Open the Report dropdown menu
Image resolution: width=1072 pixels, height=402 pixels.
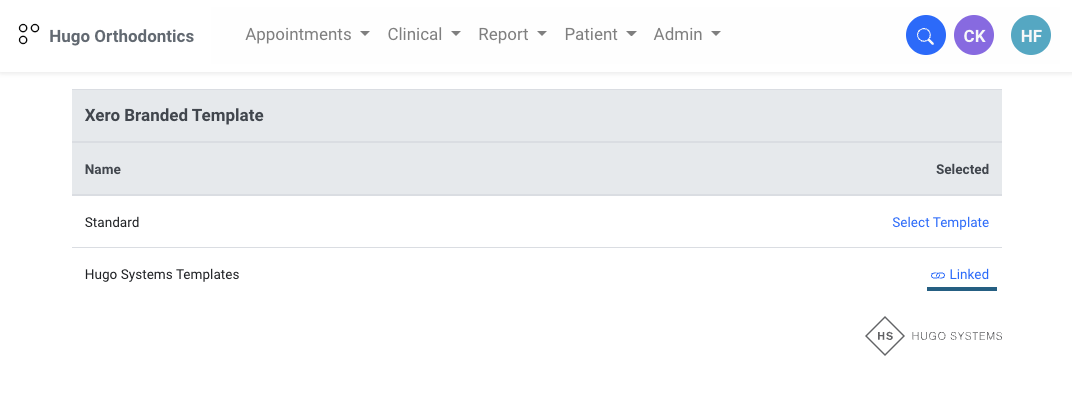point(512,34)
